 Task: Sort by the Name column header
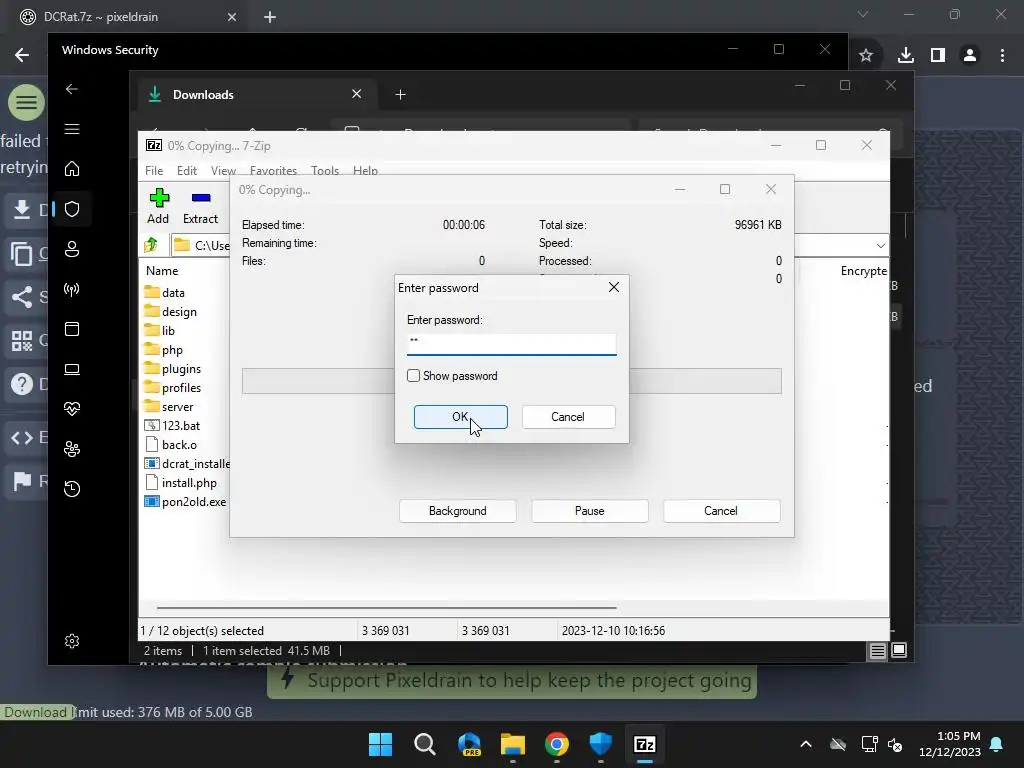[162, 270]
